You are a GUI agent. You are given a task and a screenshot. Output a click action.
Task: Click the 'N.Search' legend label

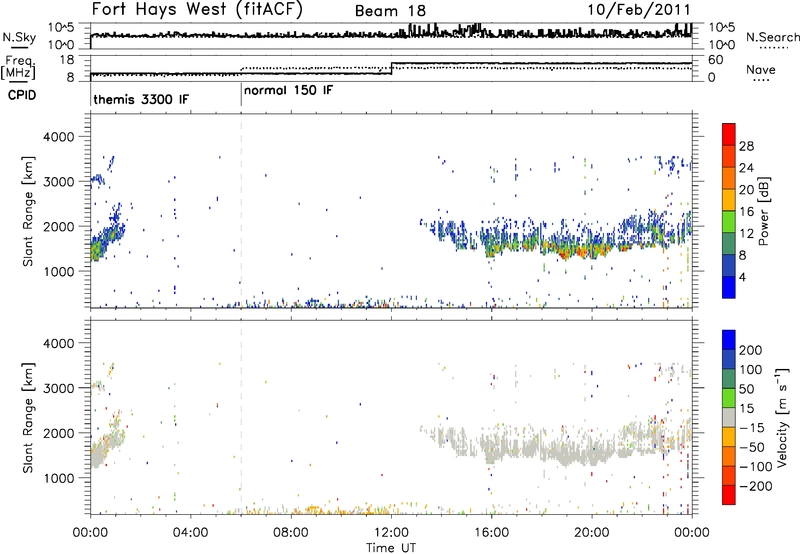click(x=772, y=37)
